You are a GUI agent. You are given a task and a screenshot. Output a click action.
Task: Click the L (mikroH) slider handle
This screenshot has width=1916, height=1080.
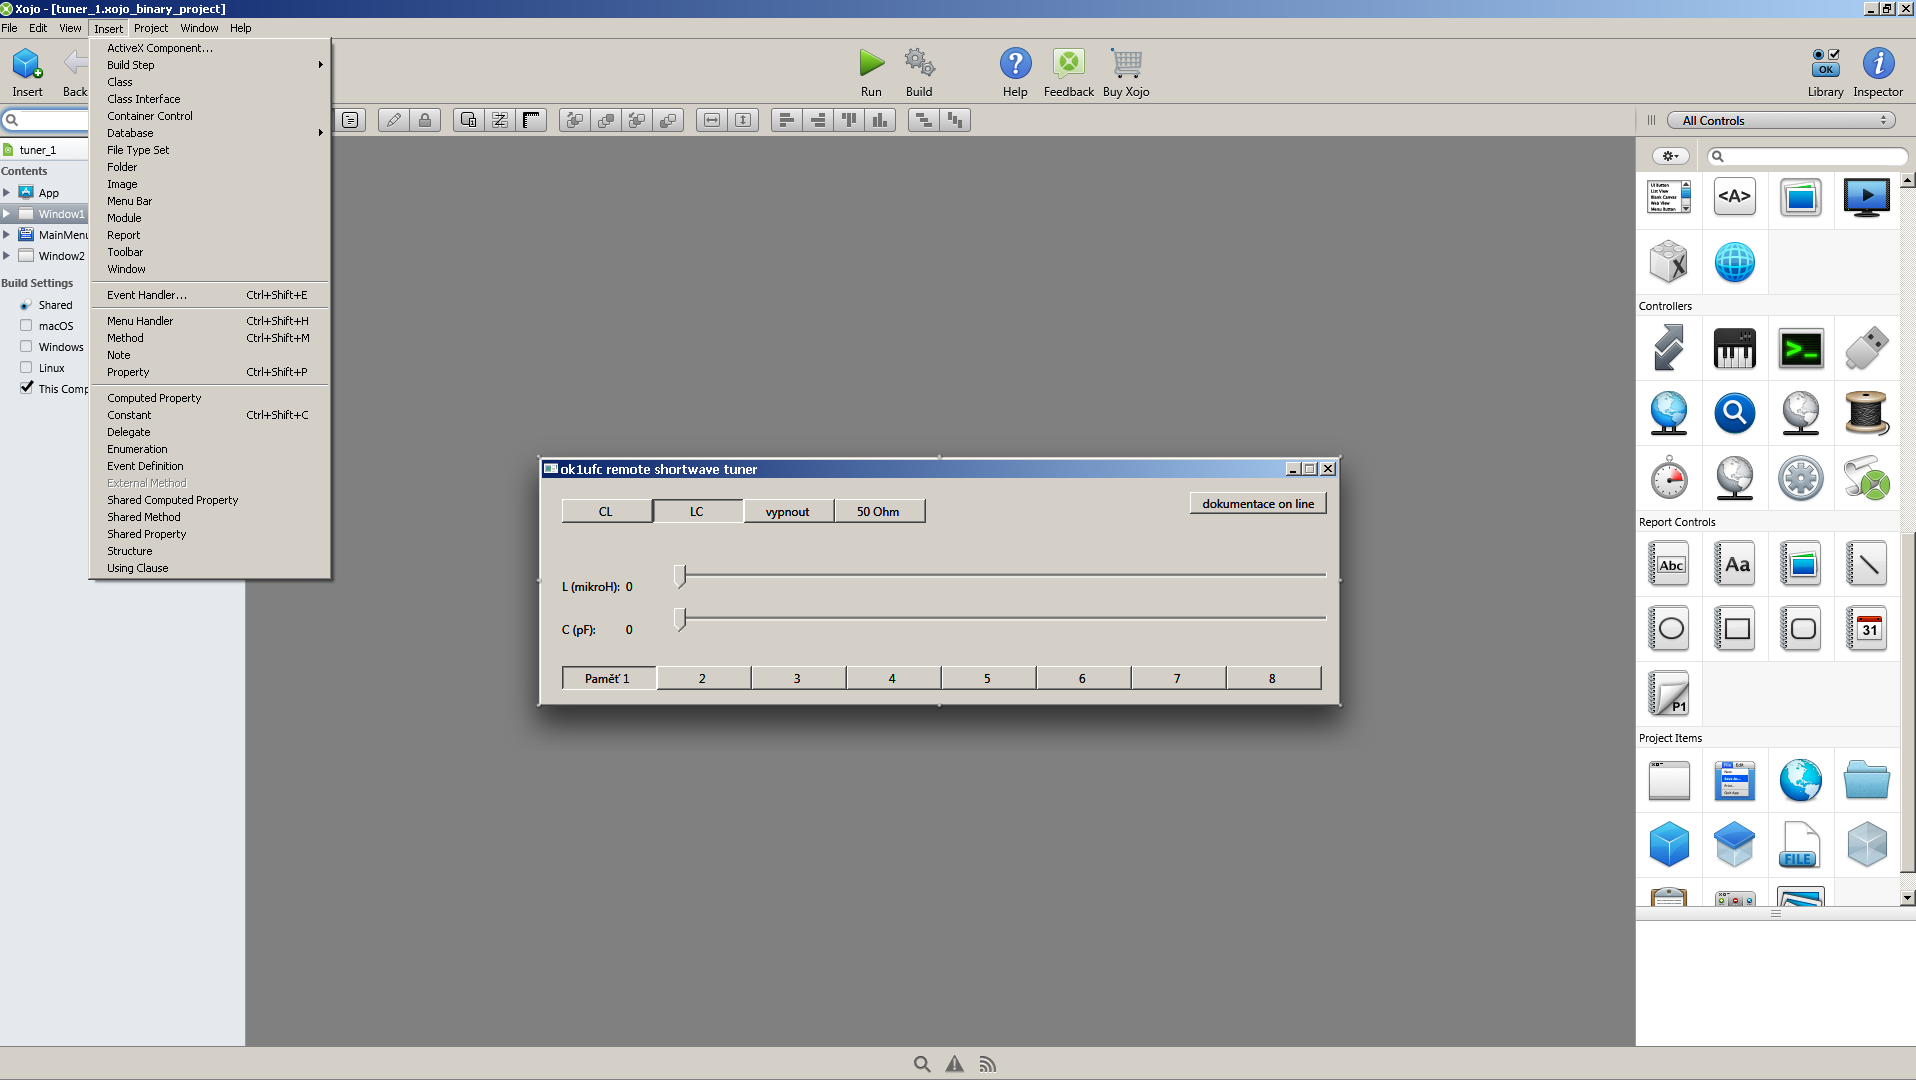tap(680, 576)
